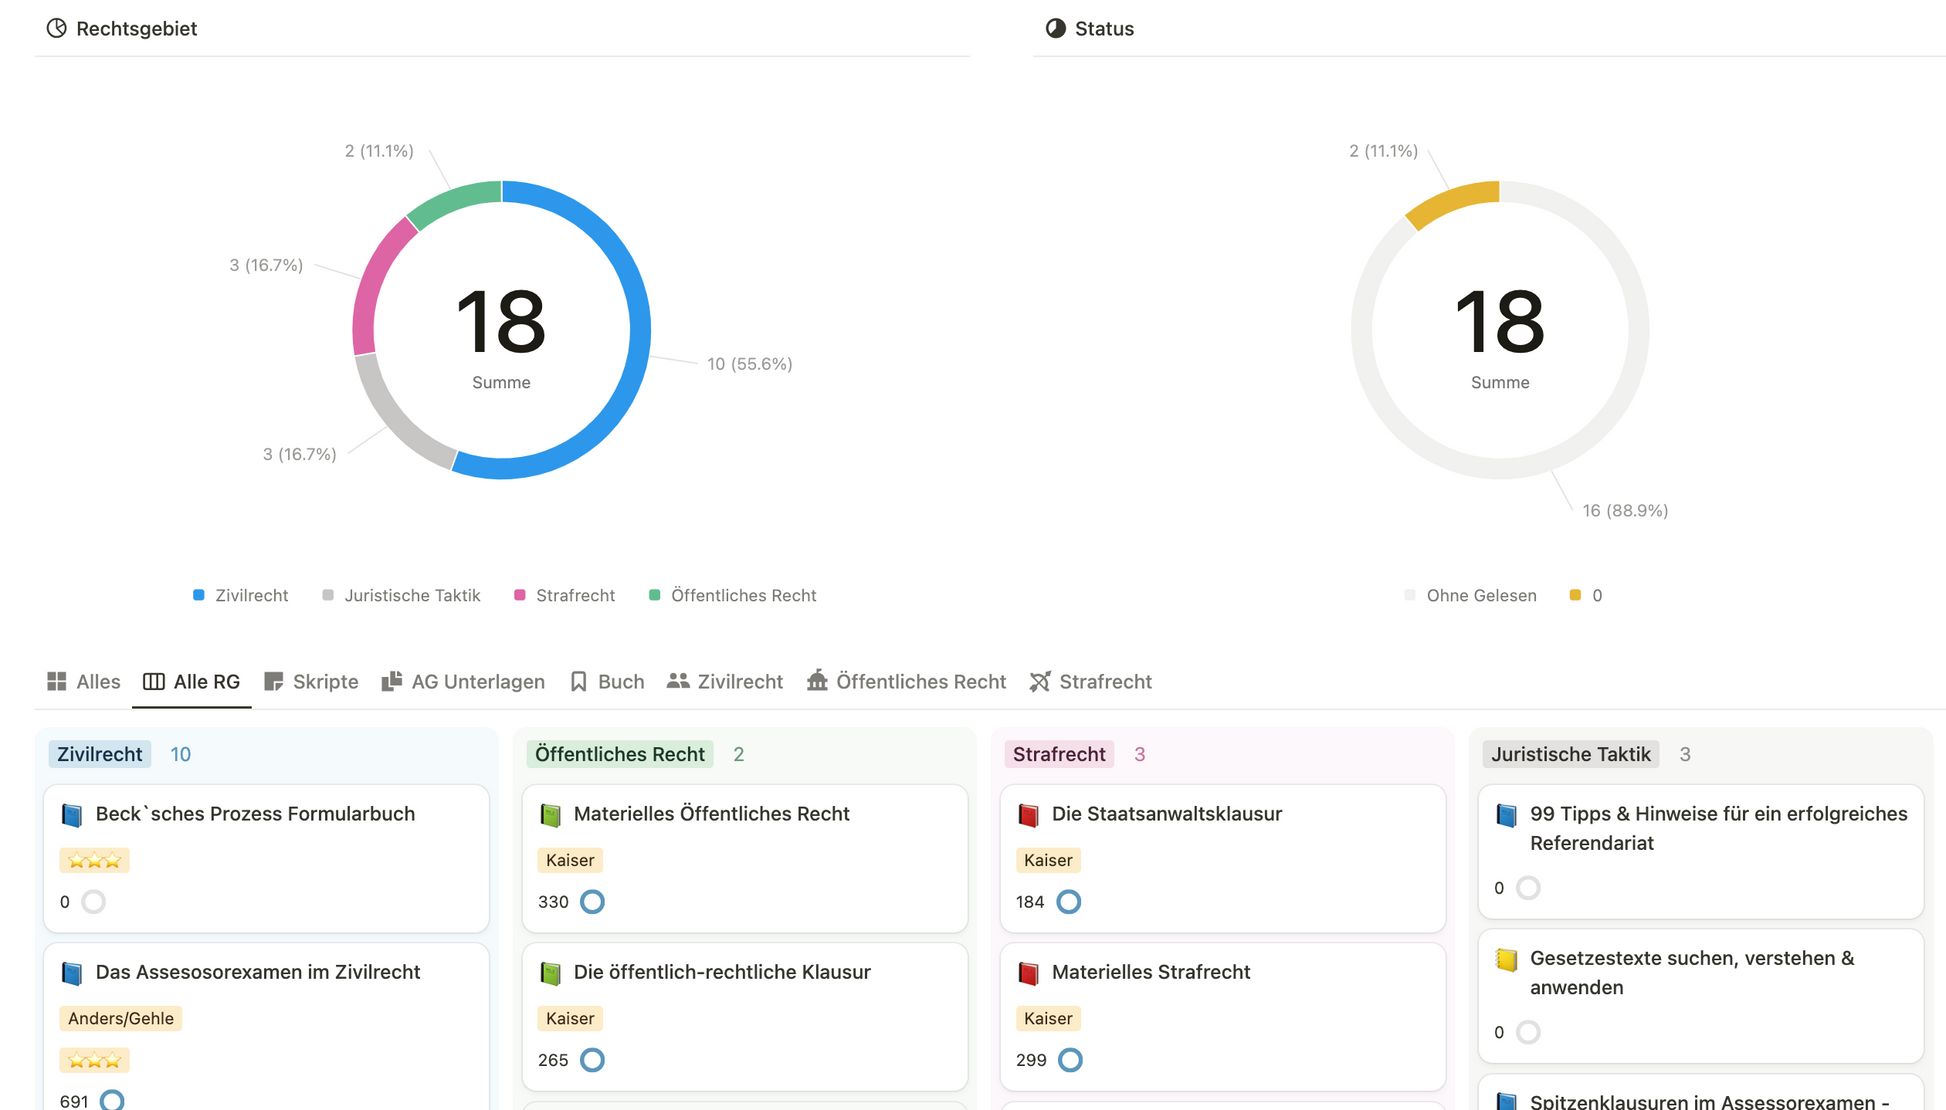Click the red book icon of Materielles Strafrecht
Image resolution: width=1946 pixels, height=1110 pixels.
click(1028, 973)
